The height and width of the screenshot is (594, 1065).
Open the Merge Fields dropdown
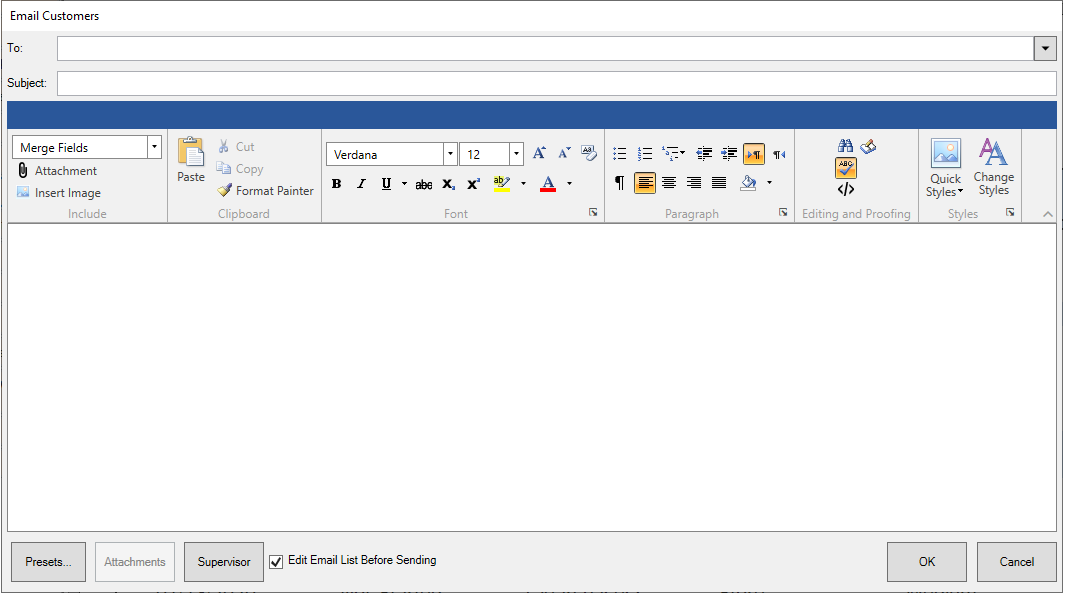(154, 147)
